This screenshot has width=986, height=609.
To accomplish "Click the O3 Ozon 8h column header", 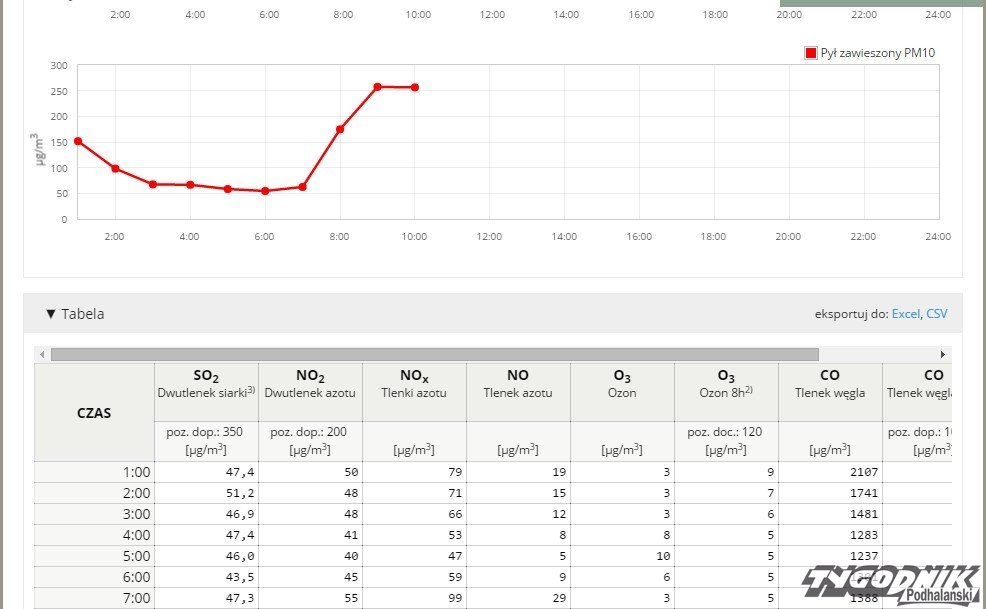I will tap(726, 383).
